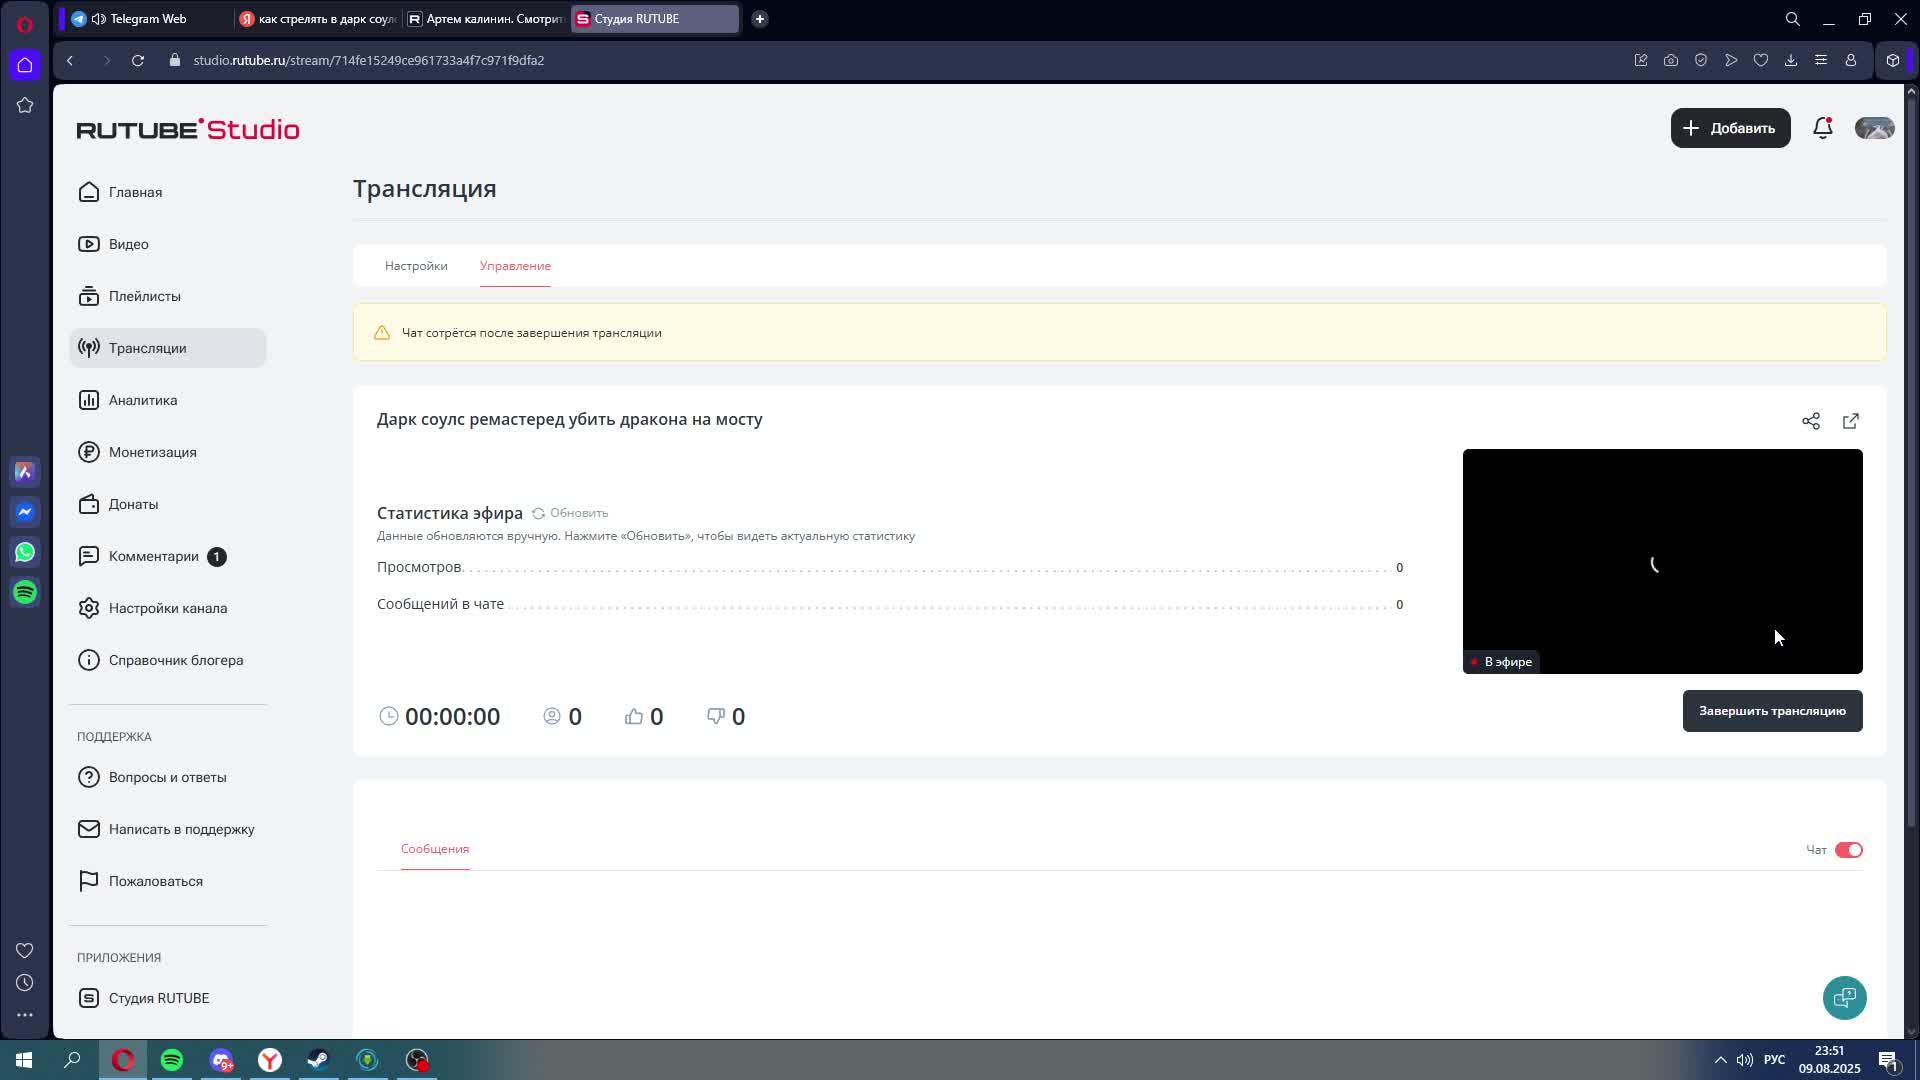The height and width of the screenshot is (1080, 1920).
Task: Open Аналитика in the left menu
Action: 143,400
